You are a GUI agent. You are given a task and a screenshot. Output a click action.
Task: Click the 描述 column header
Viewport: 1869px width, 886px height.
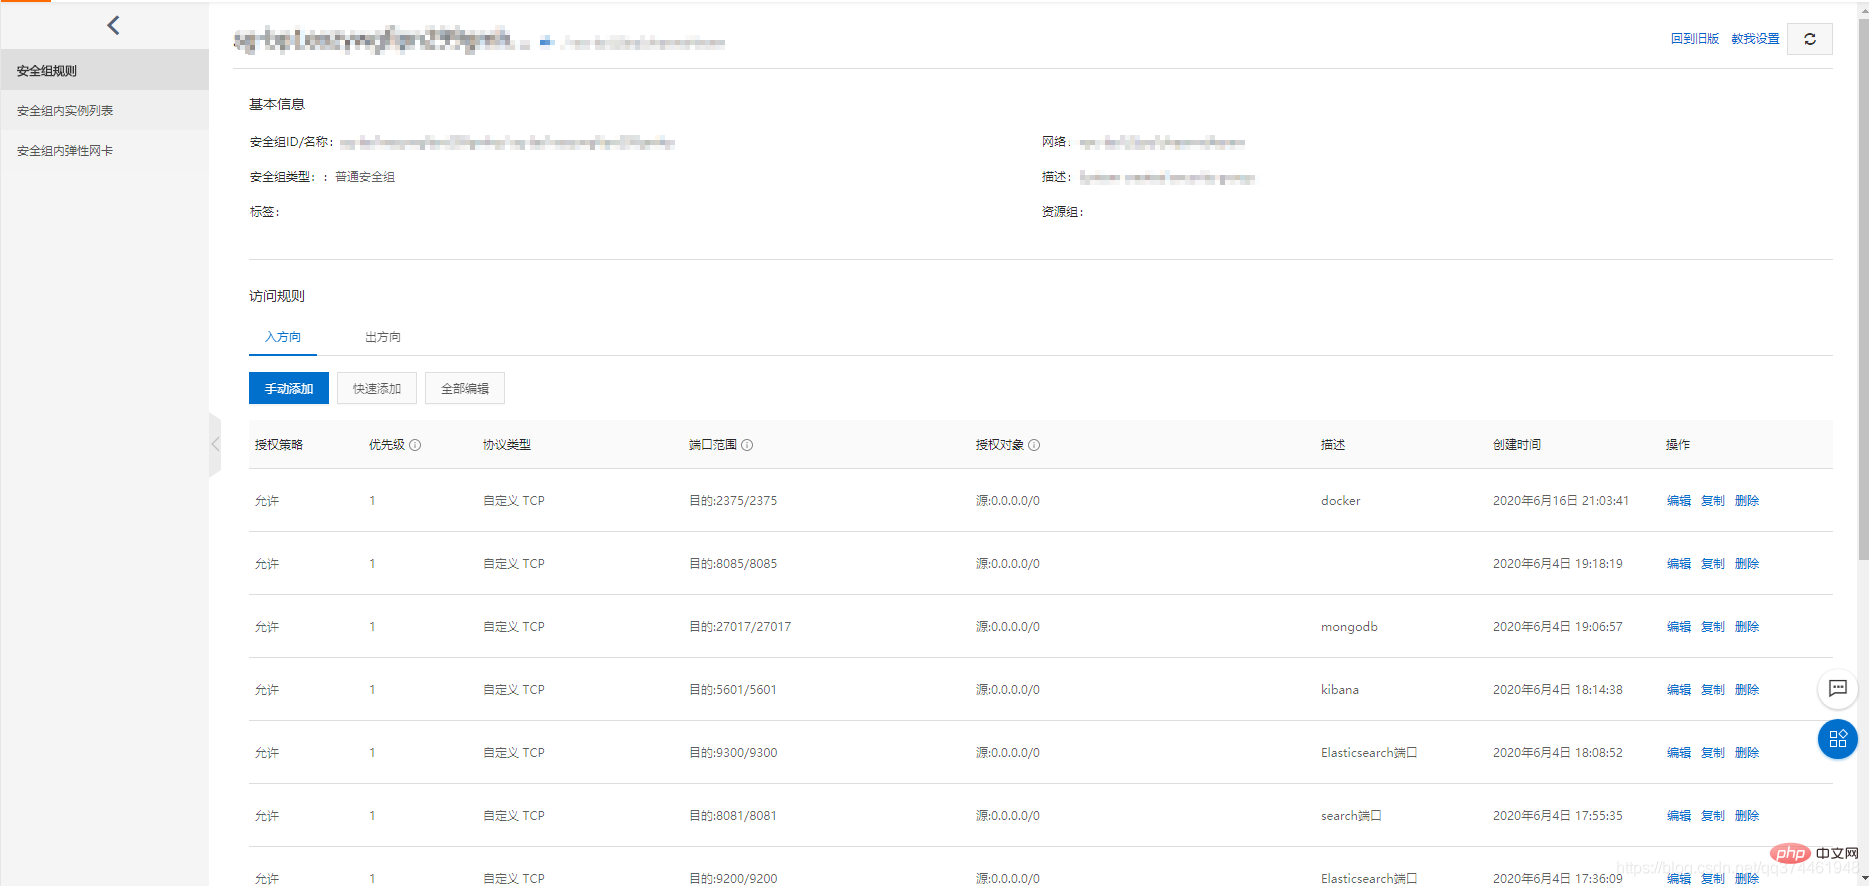1333,445
